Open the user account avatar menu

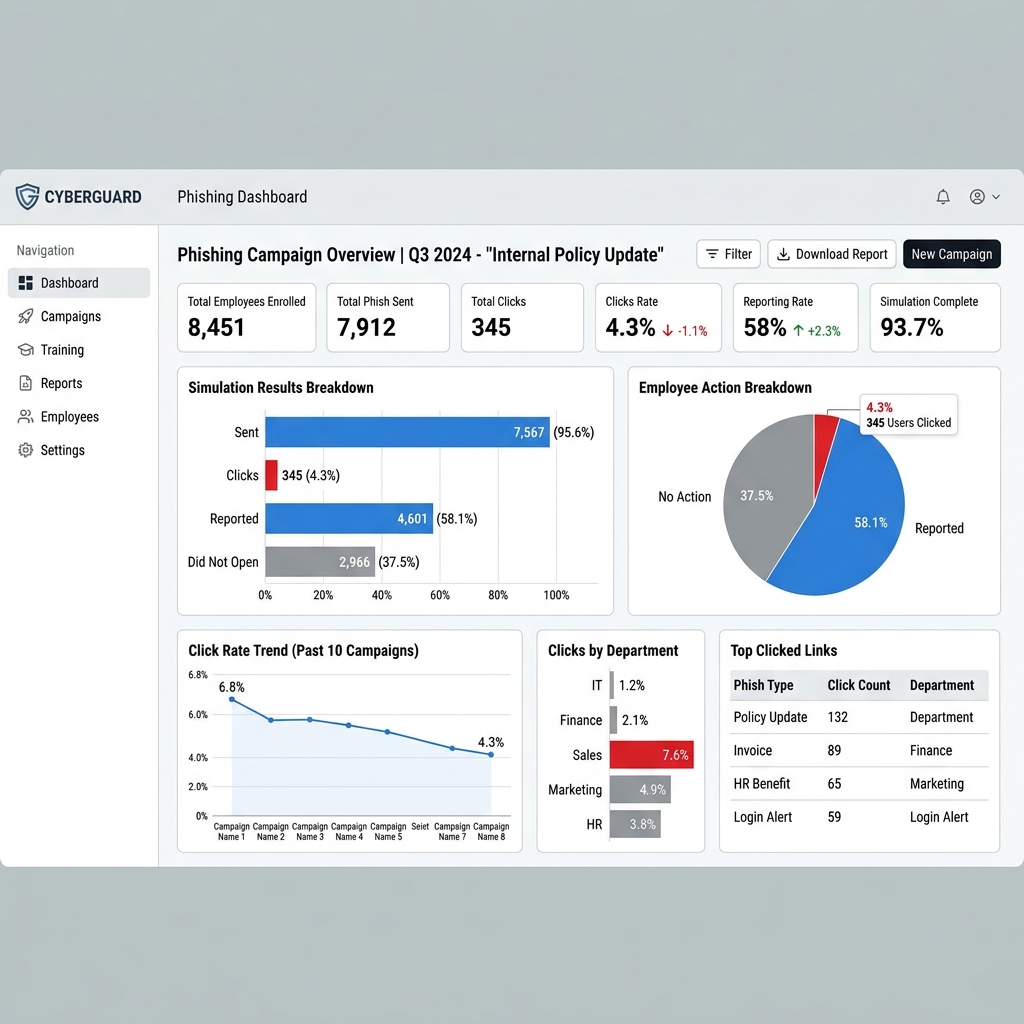(977, 197)
